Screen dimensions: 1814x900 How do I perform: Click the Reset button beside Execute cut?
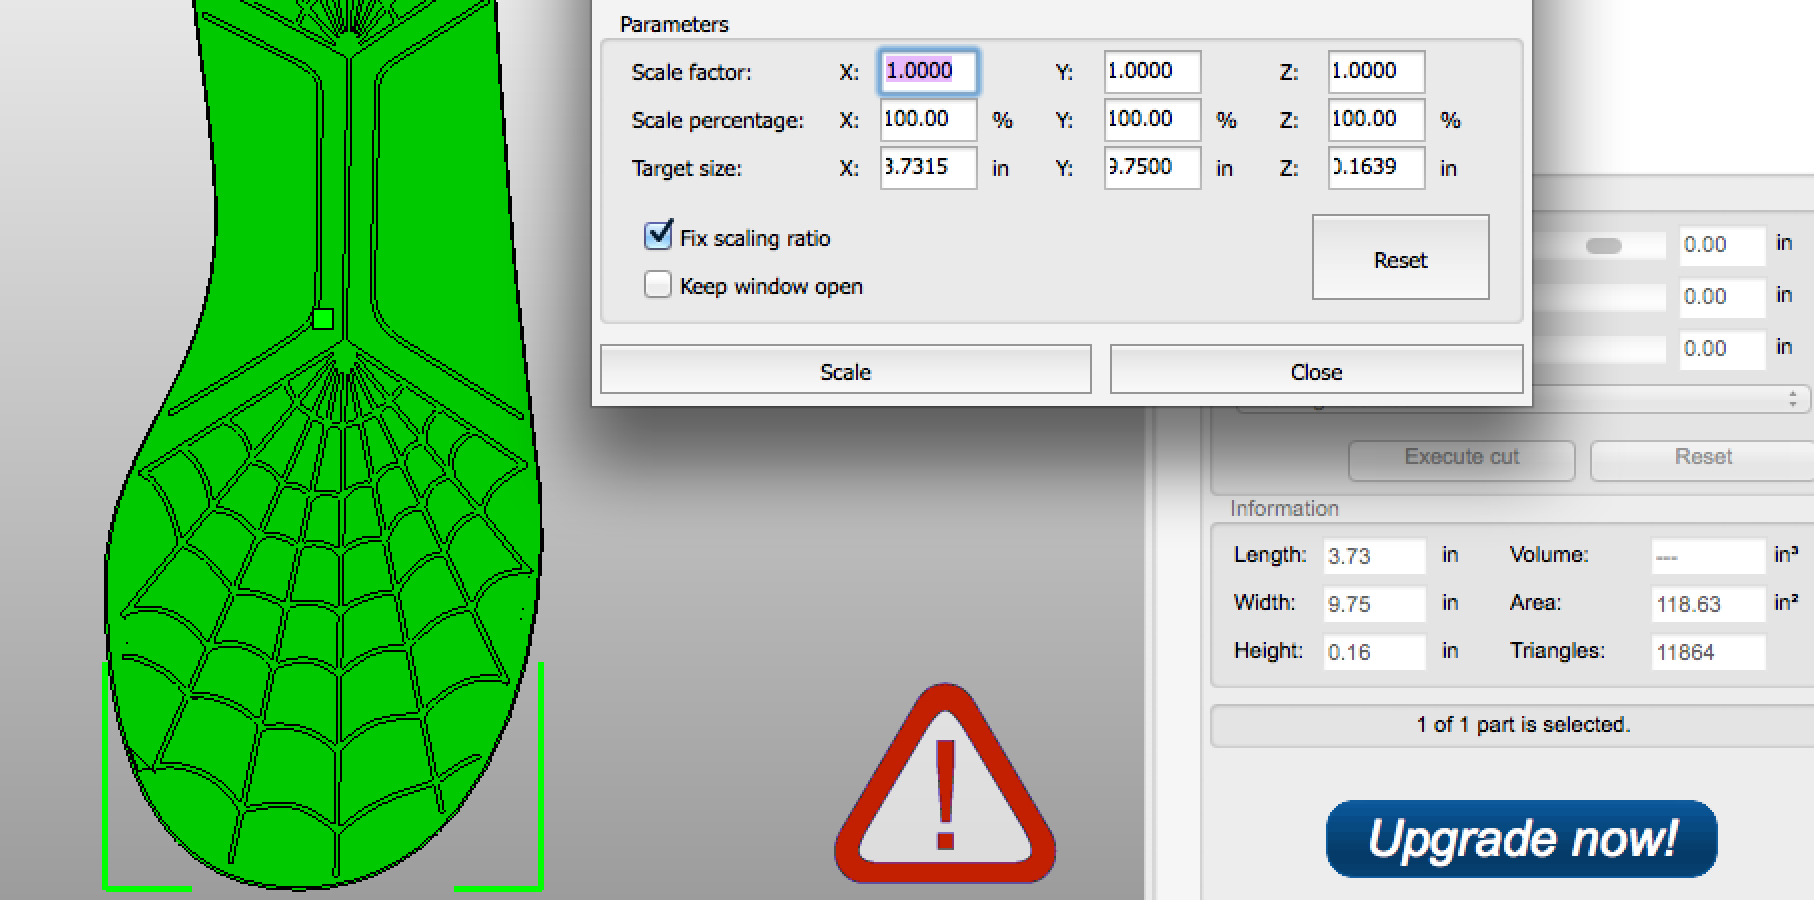pyautogui.click(x=1703, y=459)
